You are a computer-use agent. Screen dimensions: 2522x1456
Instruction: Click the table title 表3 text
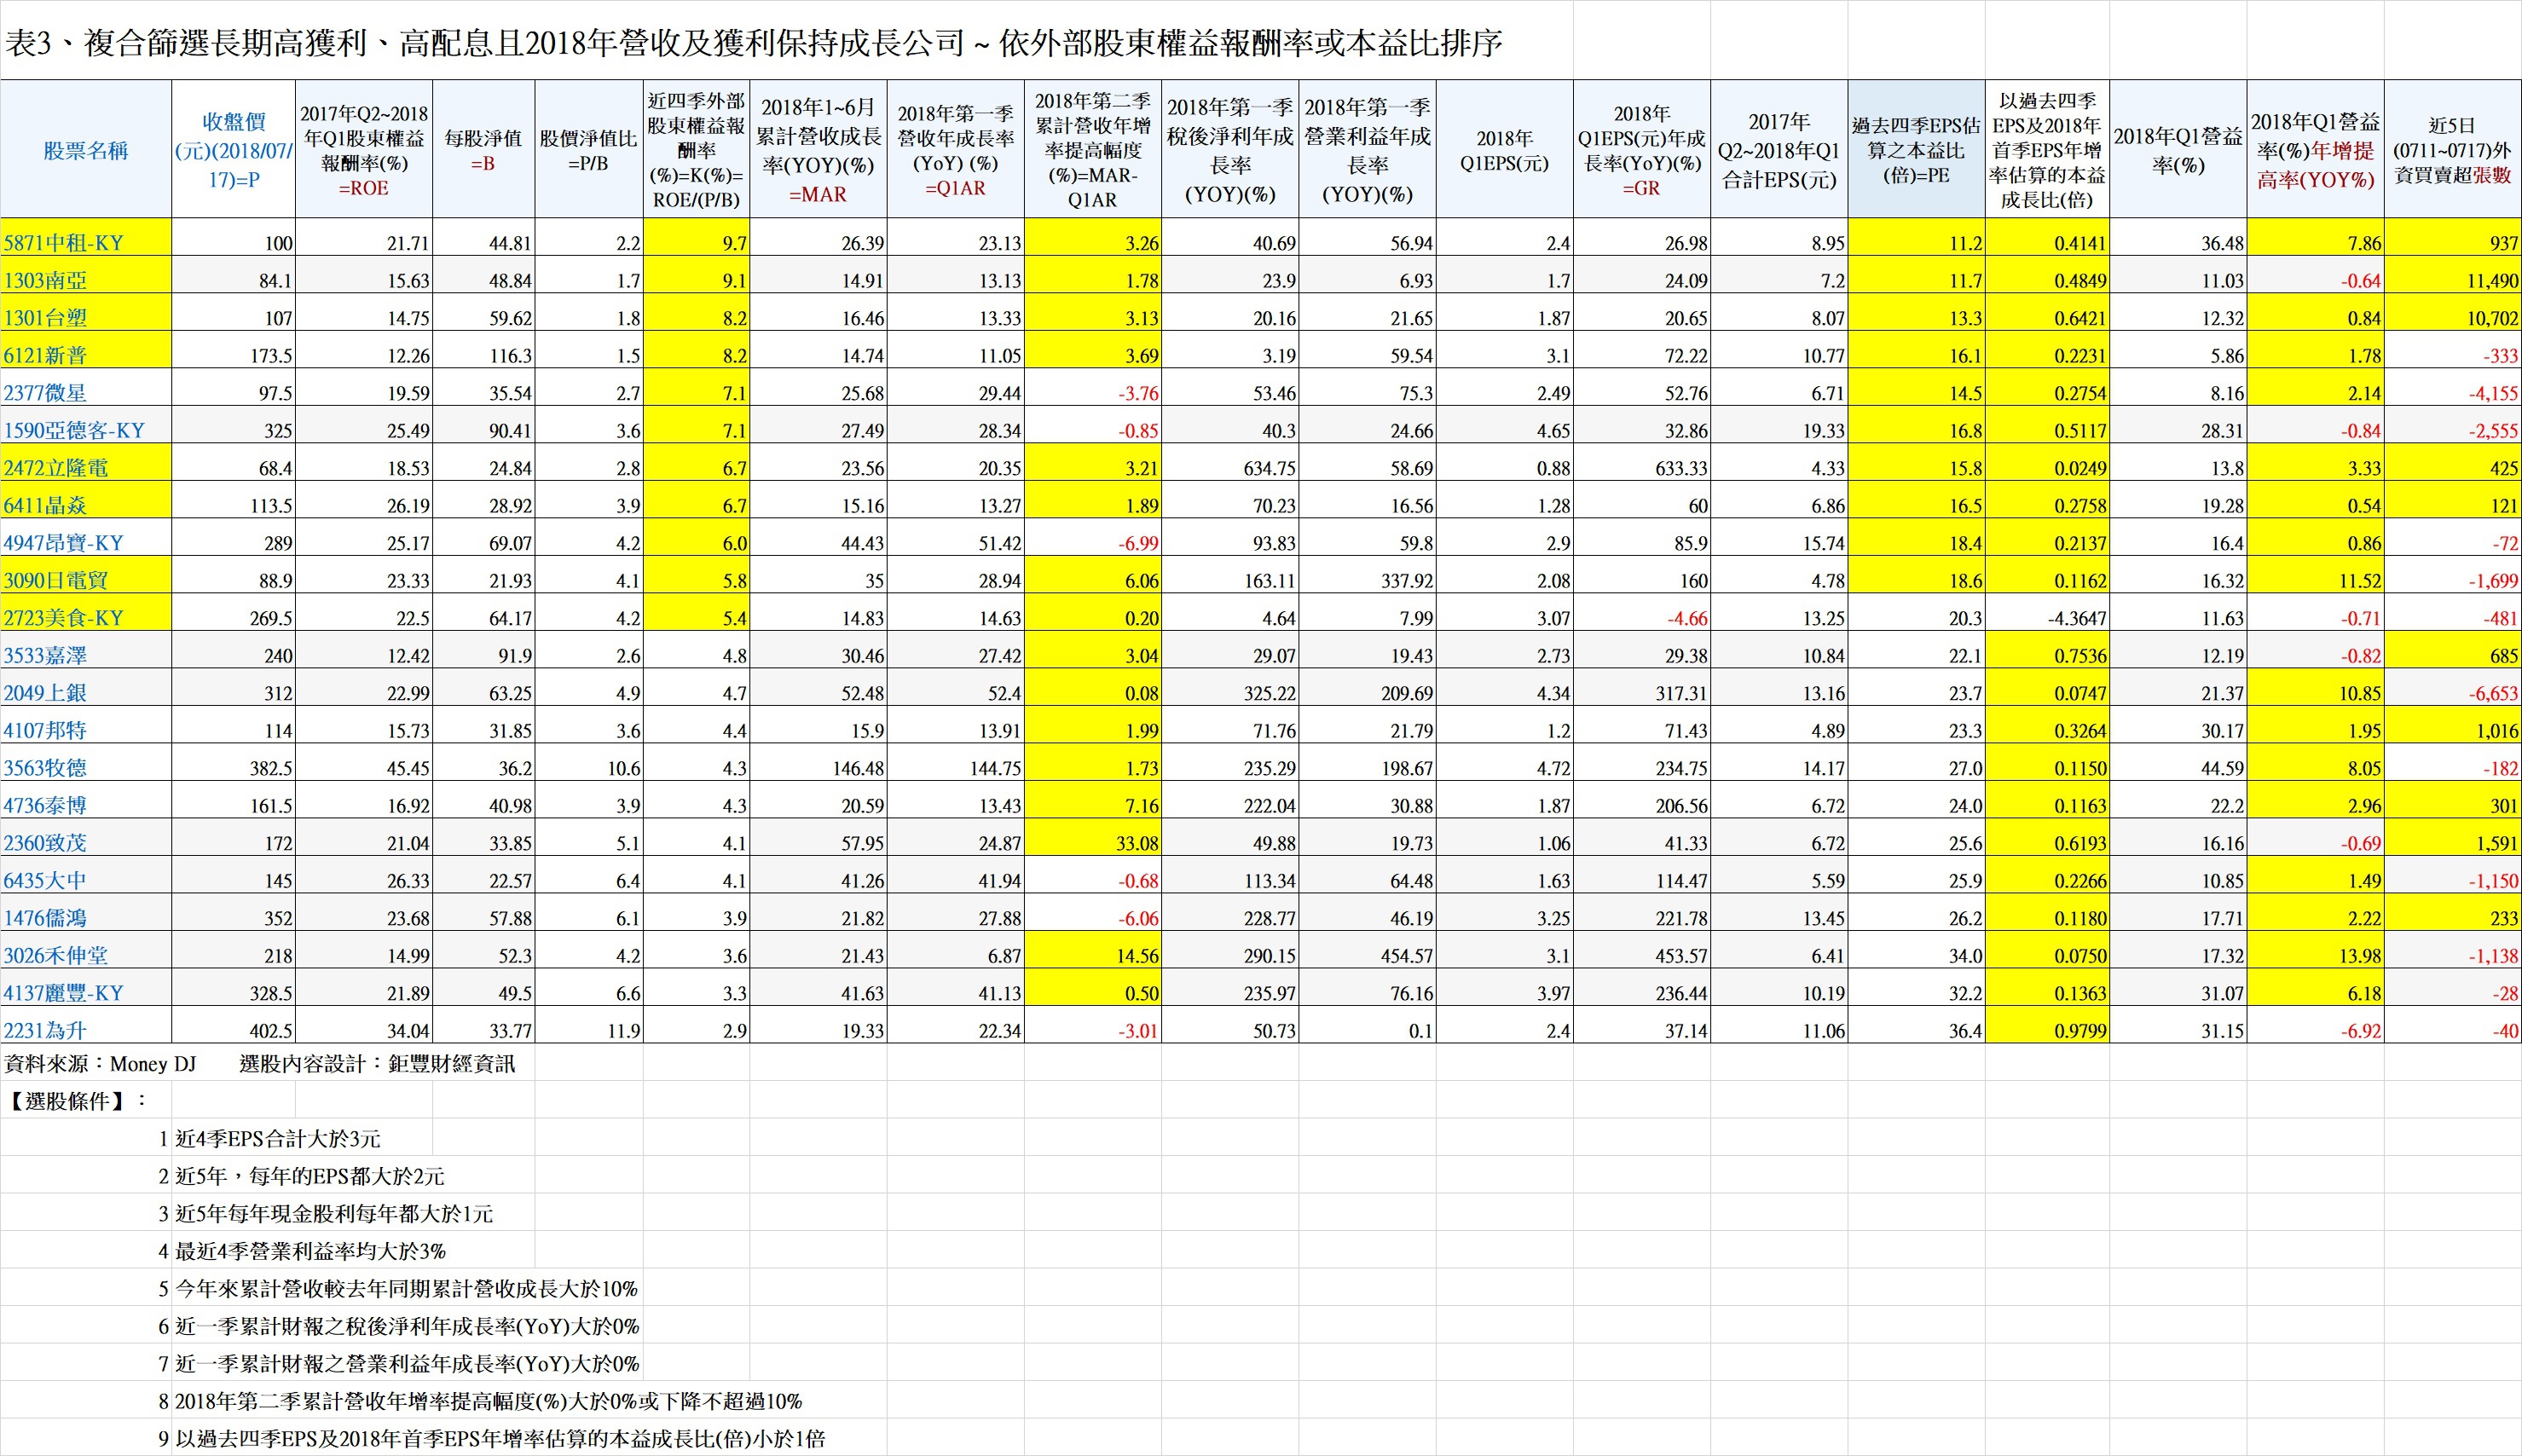(753, 43)
